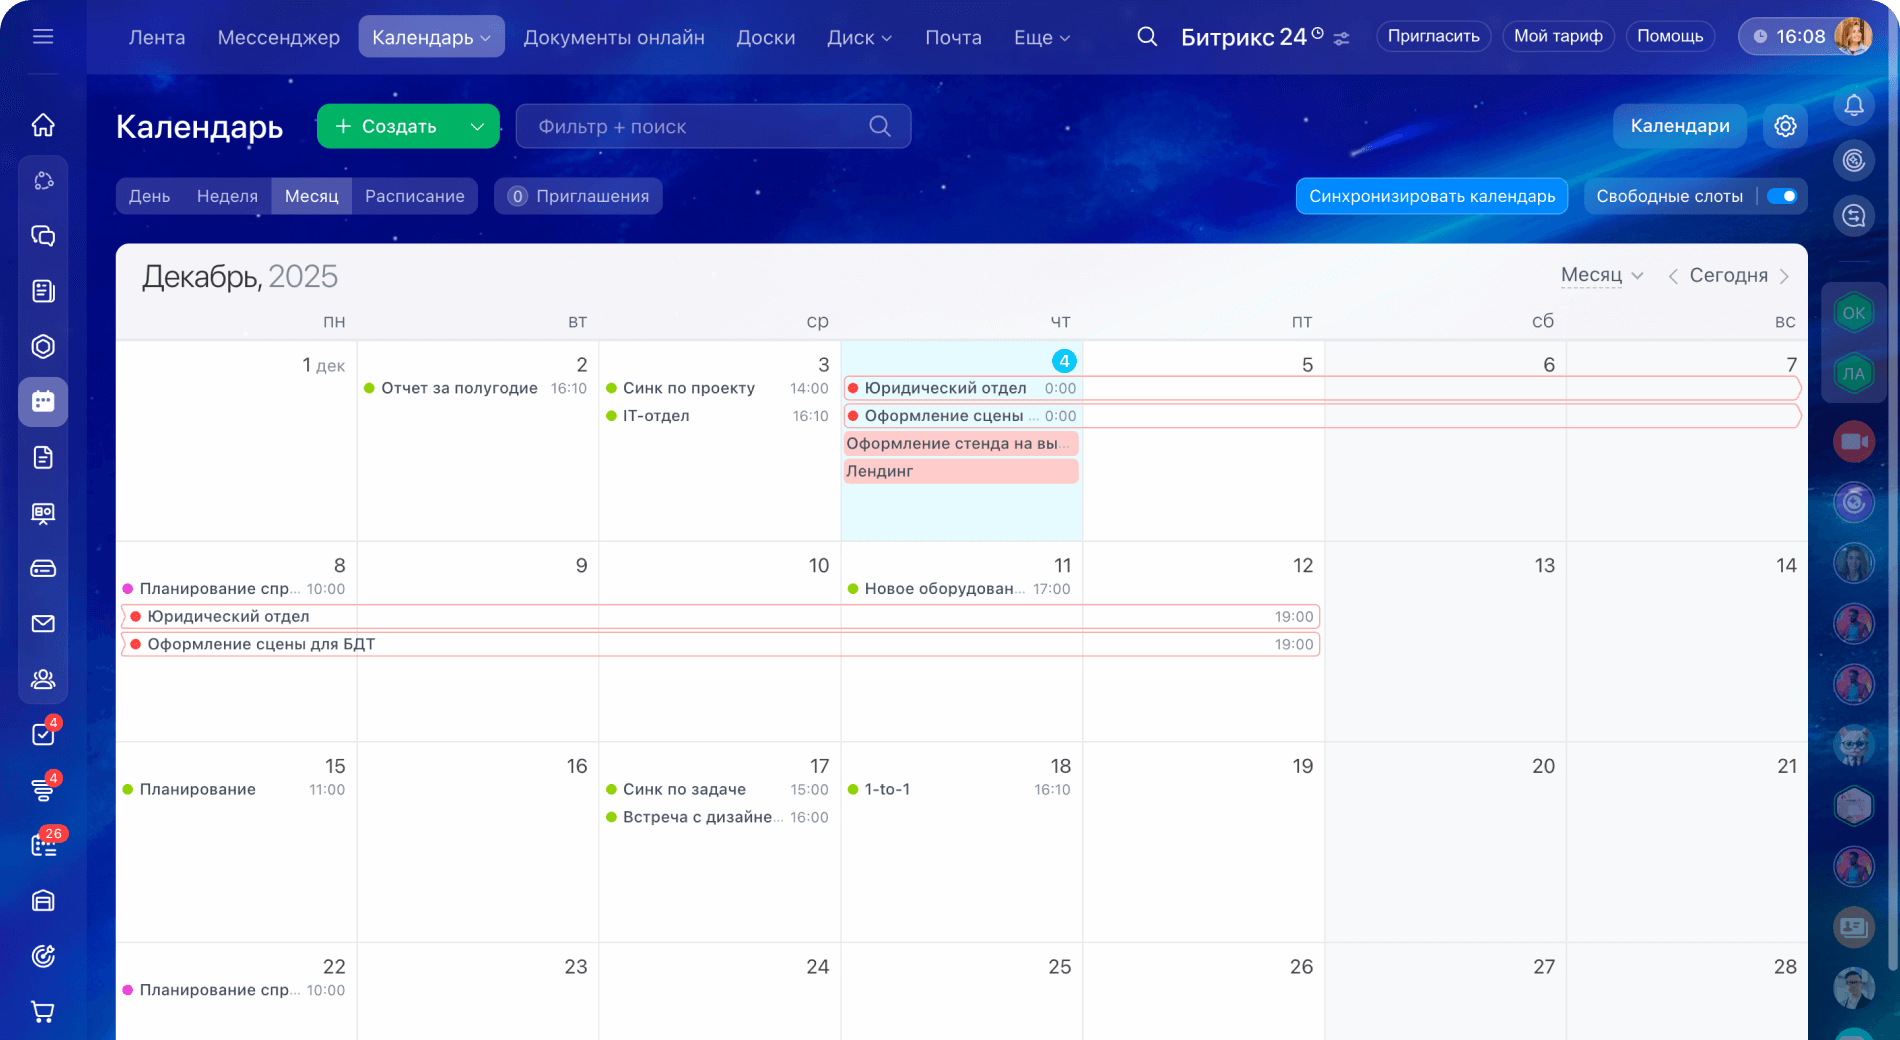Screen dimensions: 1900x1040
Task: Open calendar settings gear icon
Action: pos(1785,126)
